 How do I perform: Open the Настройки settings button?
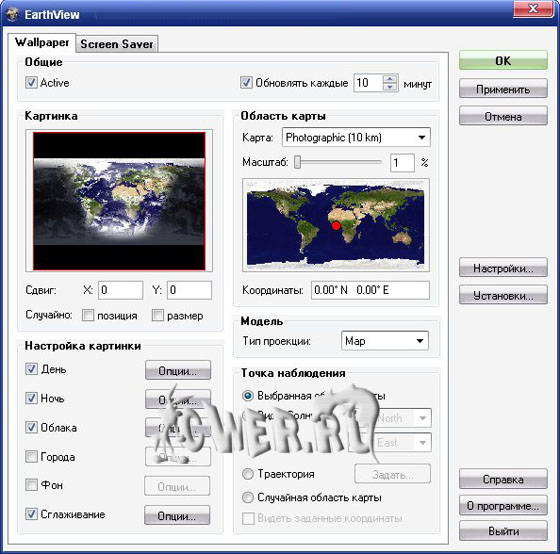pyautogui.click(x=503, y=268)
